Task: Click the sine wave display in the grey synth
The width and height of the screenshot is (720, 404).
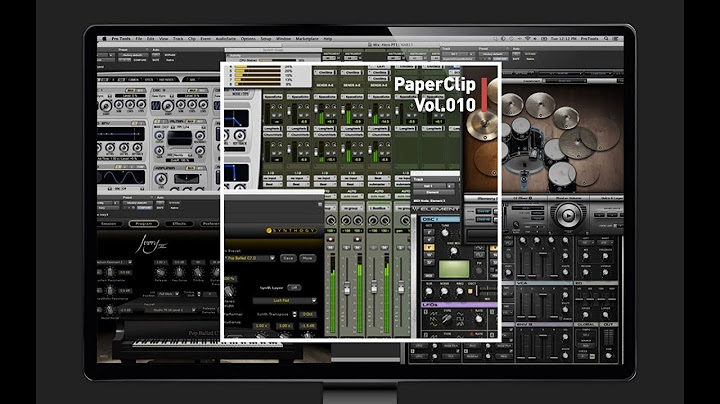Action: [x=122, y=177]
